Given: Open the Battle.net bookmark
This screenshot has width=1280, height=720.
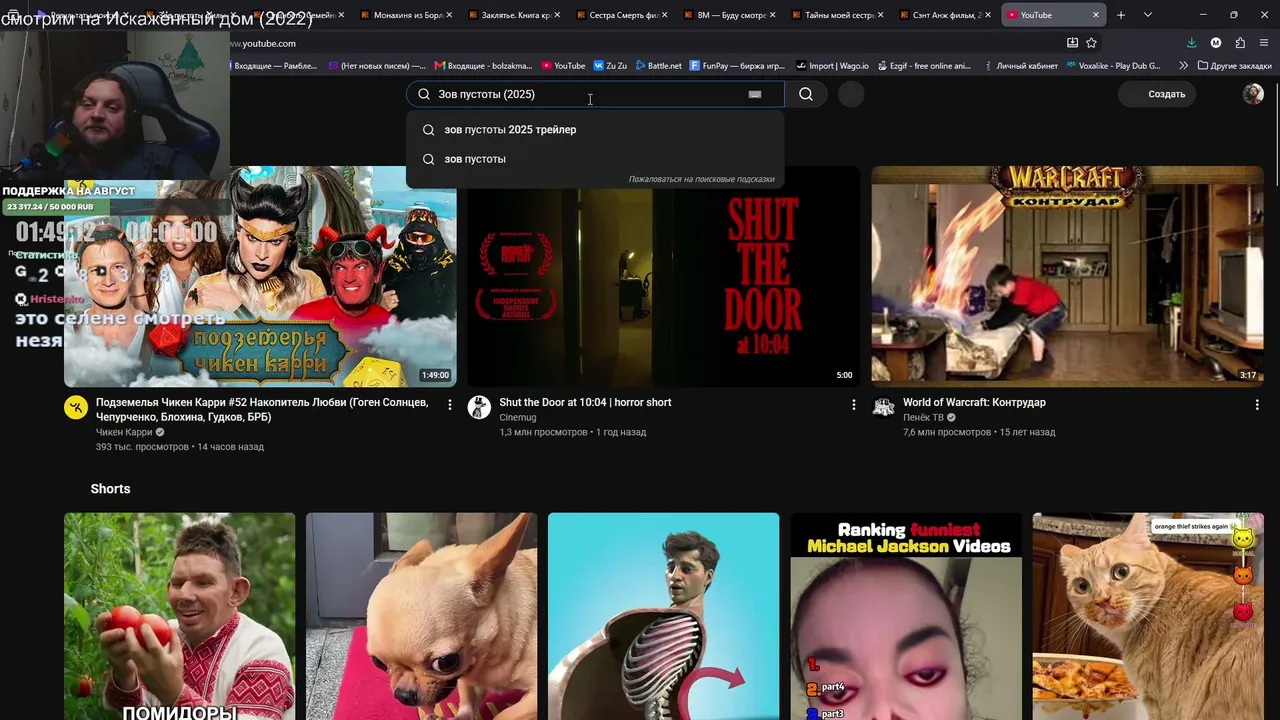Looking at the screenshot, I should tap(658, 66).
